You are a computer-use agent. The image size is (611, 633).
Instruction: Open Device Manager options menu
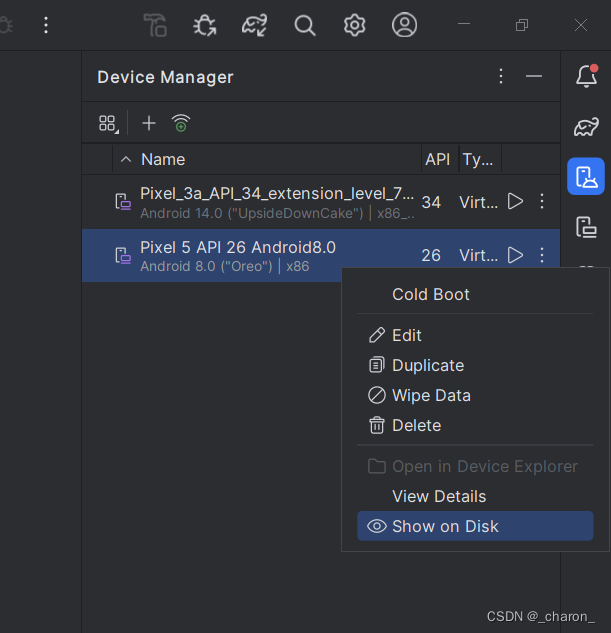501,76
